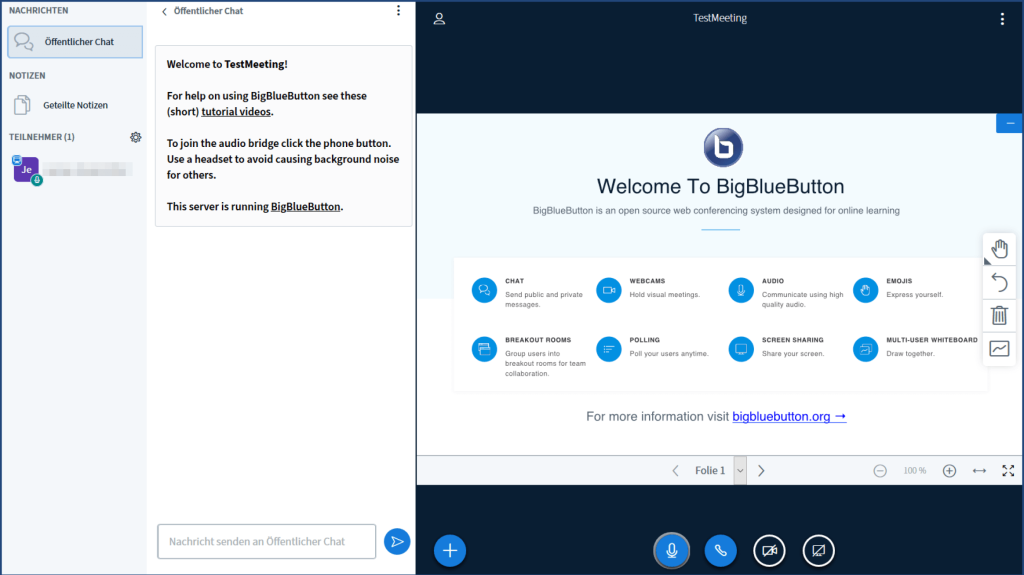This screenshot has height=575, width=1024.
Task: Toggle multi-user whiteboard mode
Action: point(999,349)
